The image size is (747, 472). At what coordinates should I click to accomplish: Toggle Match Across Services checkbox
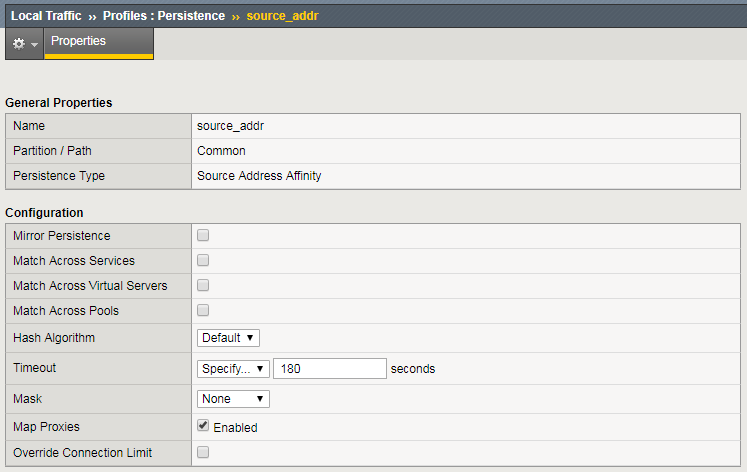point(203,261)
